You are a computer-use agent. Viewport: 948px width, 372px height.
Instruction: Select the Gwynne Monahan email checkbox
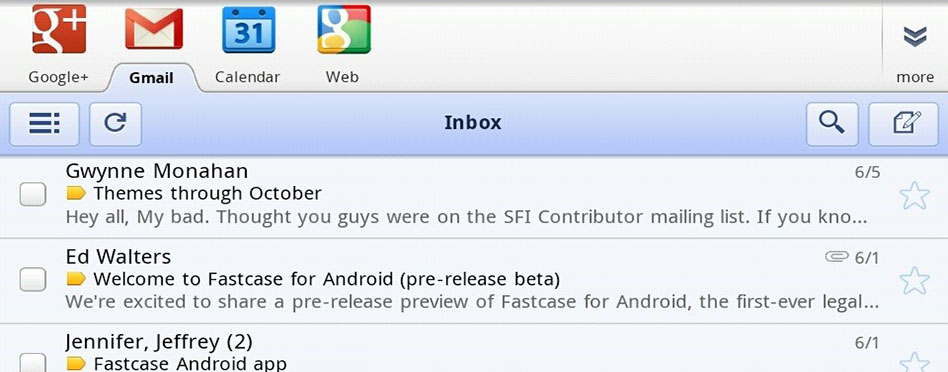coord(33,195)
